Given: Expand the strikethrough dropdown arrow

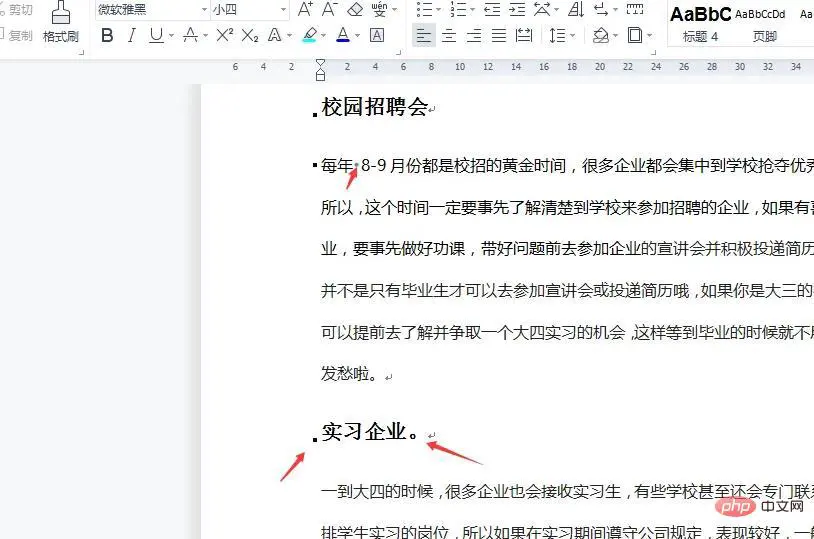Looking at the screenshot, I should tap(206, 36).
